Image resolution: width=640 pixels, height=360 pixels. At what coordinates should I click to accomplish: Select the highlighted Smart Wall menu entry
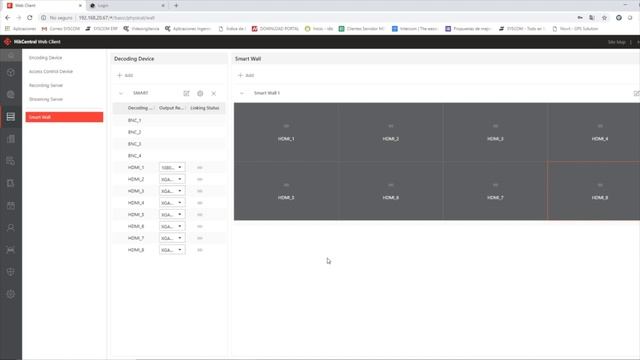[x=64, y=117]
